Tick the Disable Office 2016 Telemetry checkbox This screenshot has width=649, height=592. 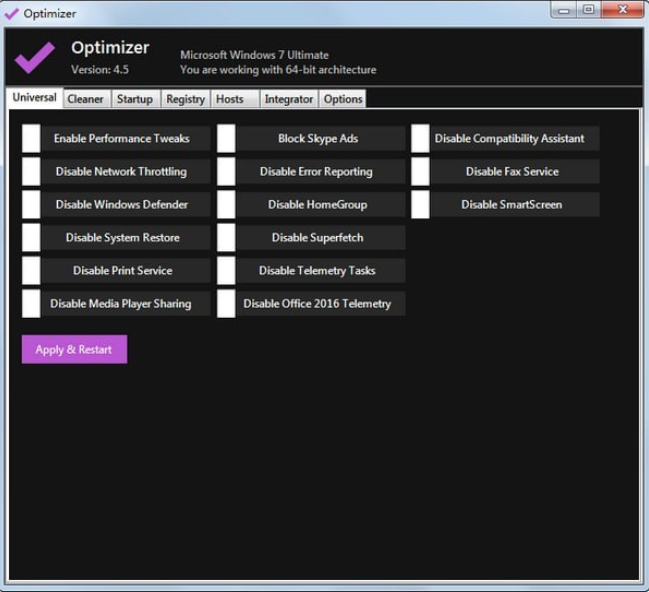(226, 303)
